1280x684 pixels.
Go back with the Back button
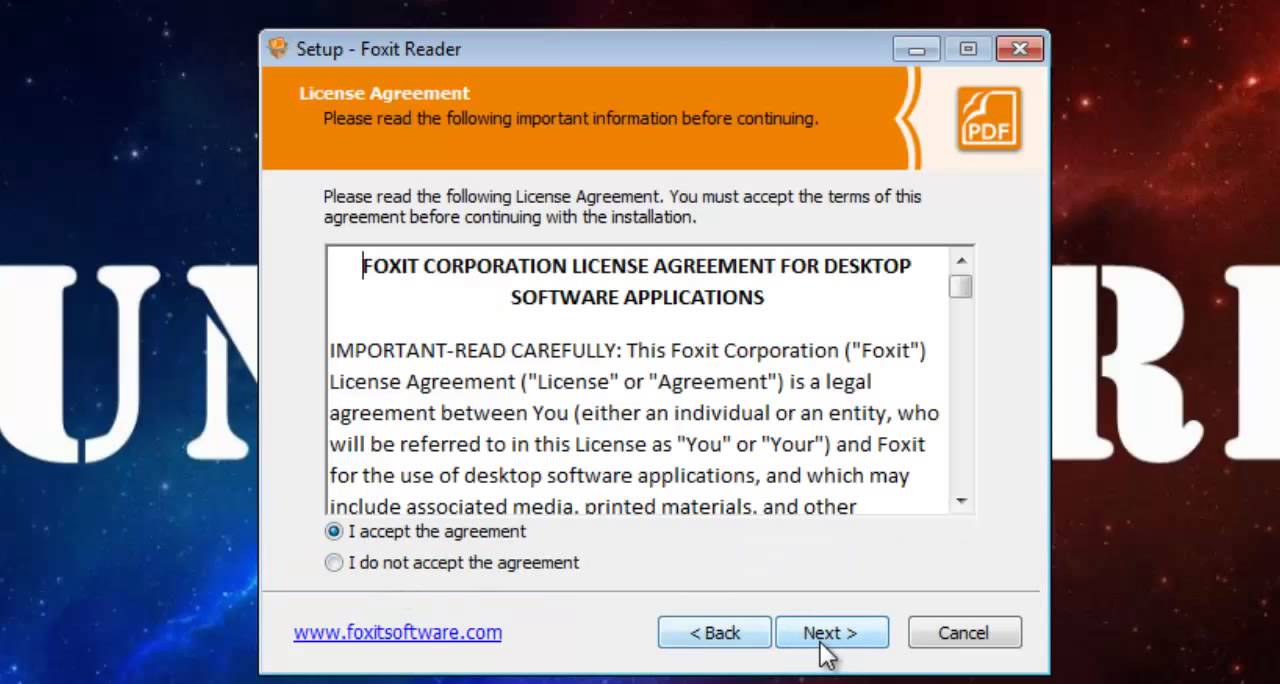pyautogui.click(x=715, y=632)
